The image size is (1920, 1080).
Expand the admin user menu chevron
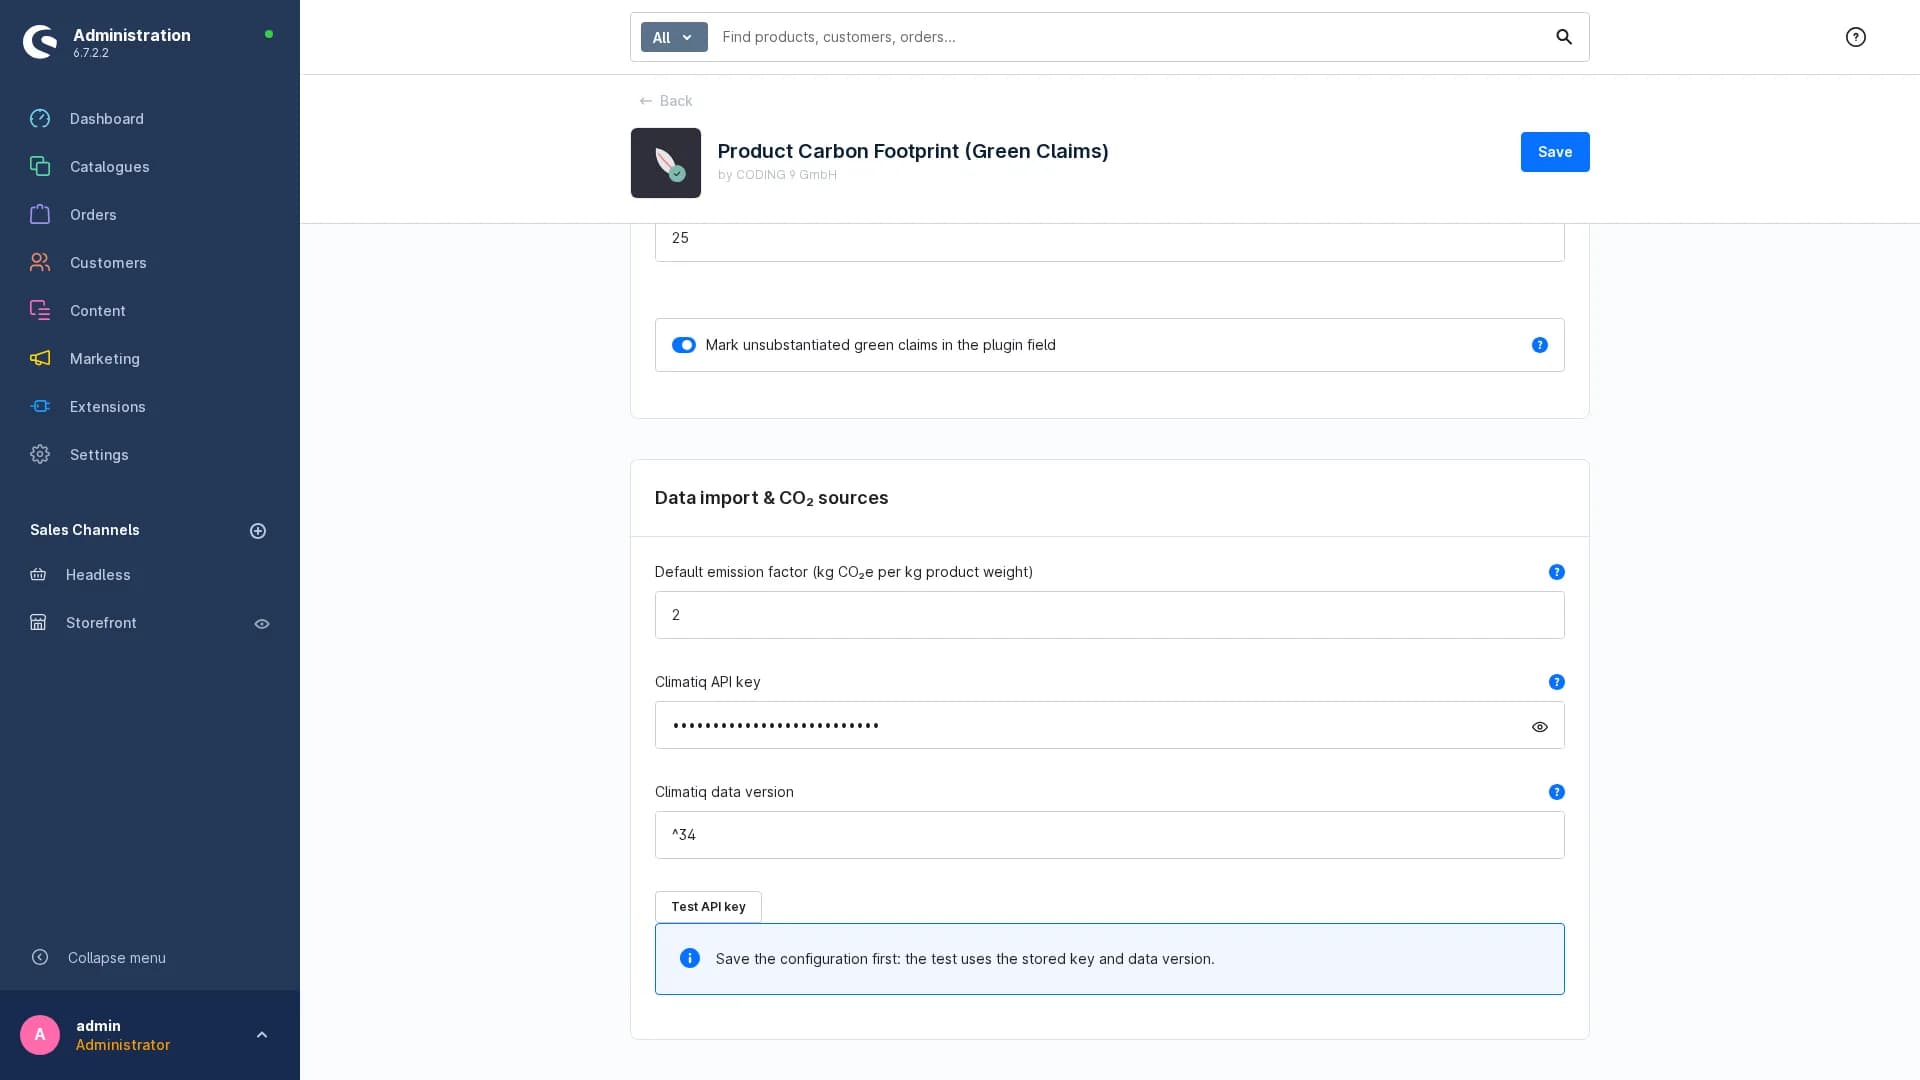coord(262,1035)
